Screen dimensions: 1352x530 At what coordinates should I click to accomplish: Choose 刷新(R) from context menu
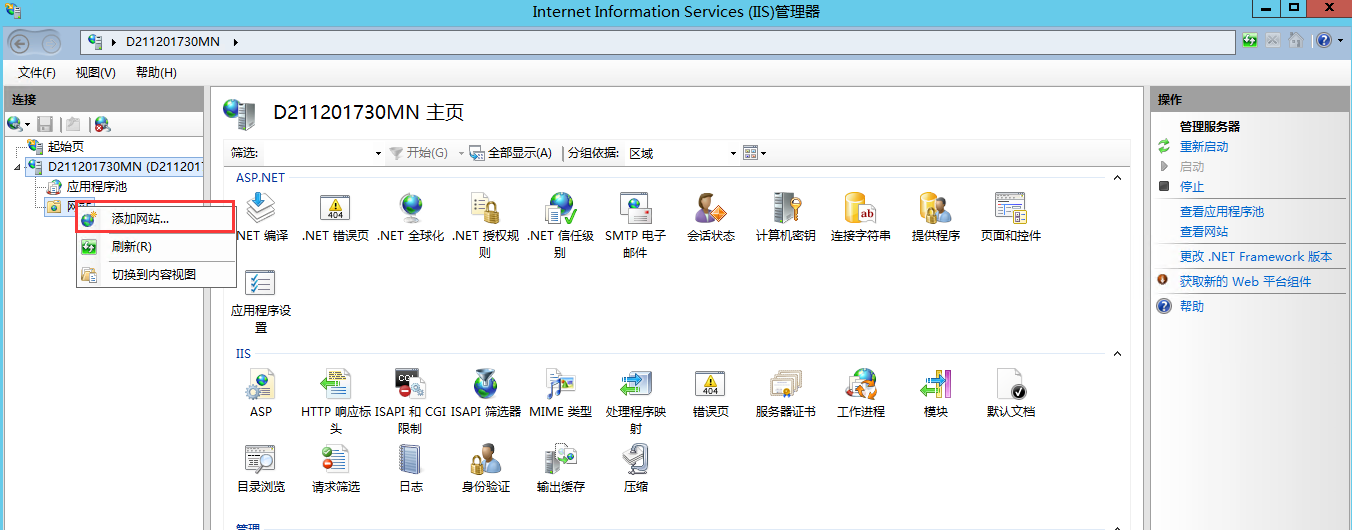coord(156,246)
